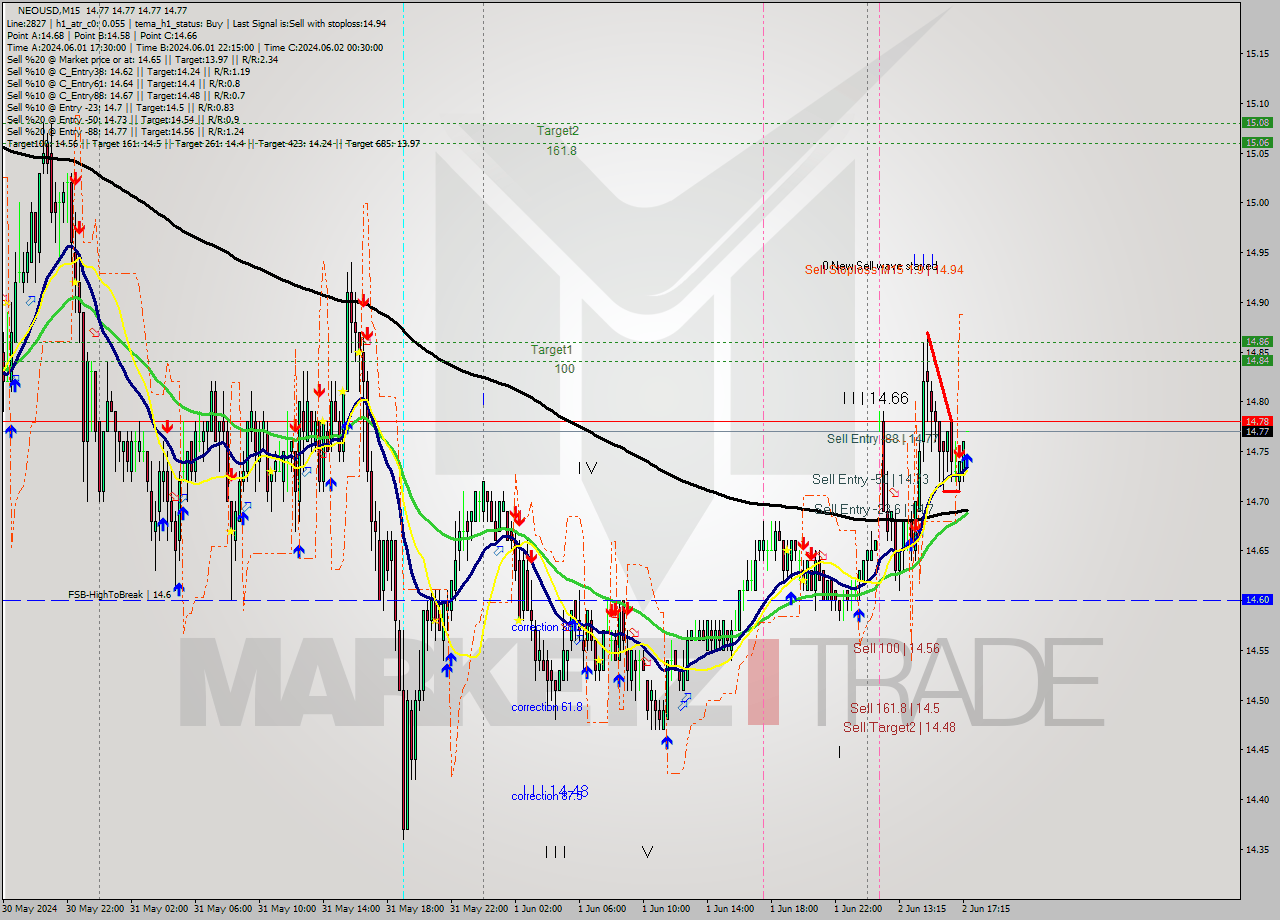This screenshot has width=1280, height=920.
Task: Click the '100' label under Target1
Action: point(565,368)
